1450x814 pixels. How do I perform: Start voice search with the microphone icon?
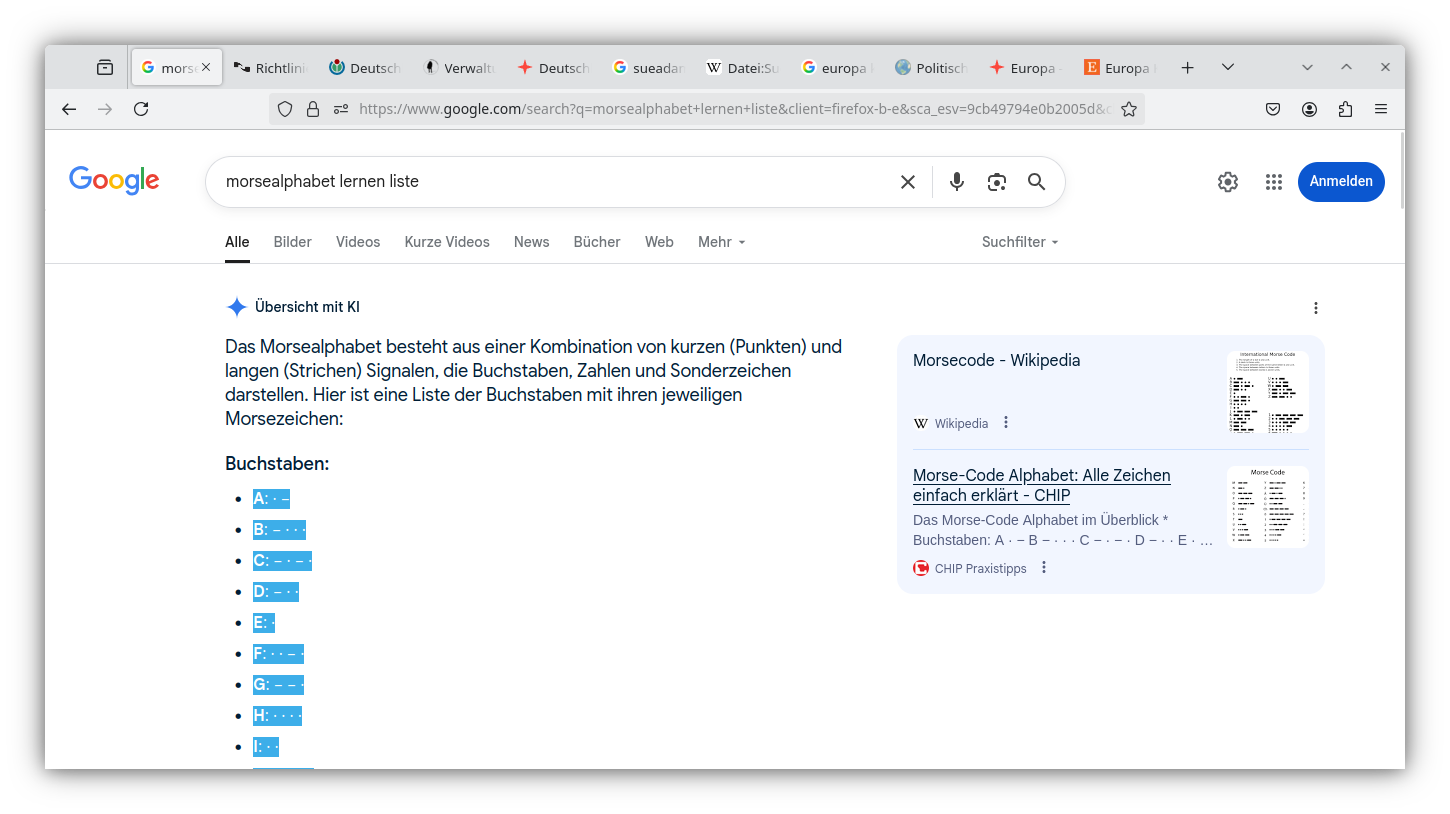pos(956,181)
